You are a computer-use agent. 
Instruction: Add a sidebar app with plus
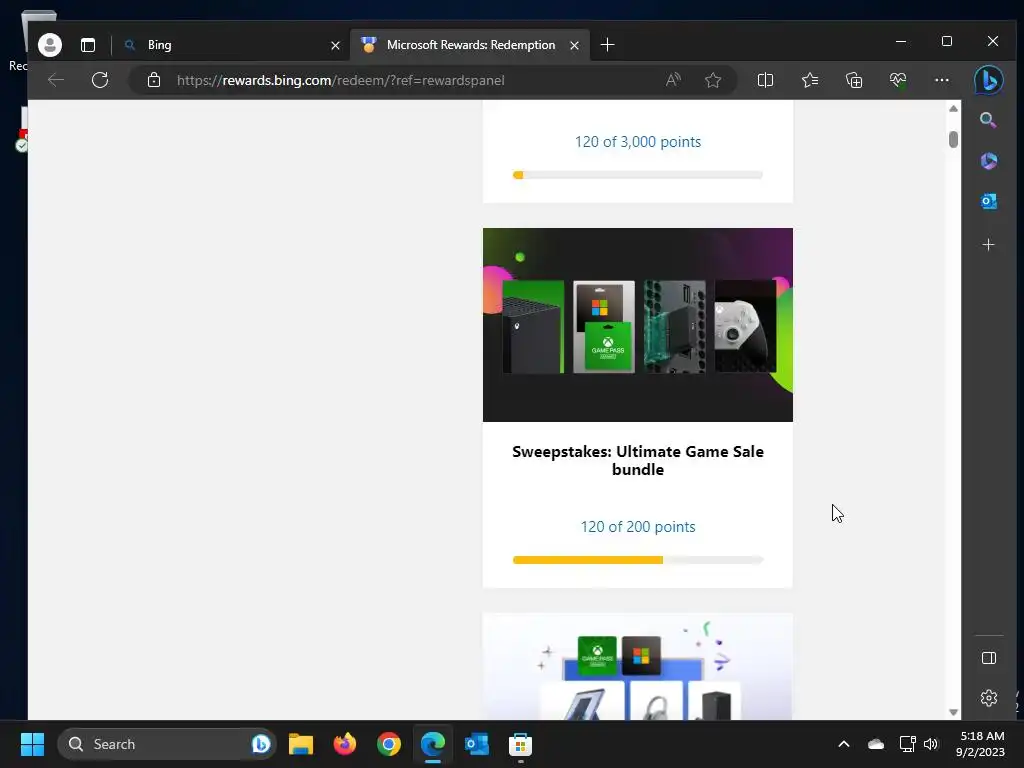point(989,245)
